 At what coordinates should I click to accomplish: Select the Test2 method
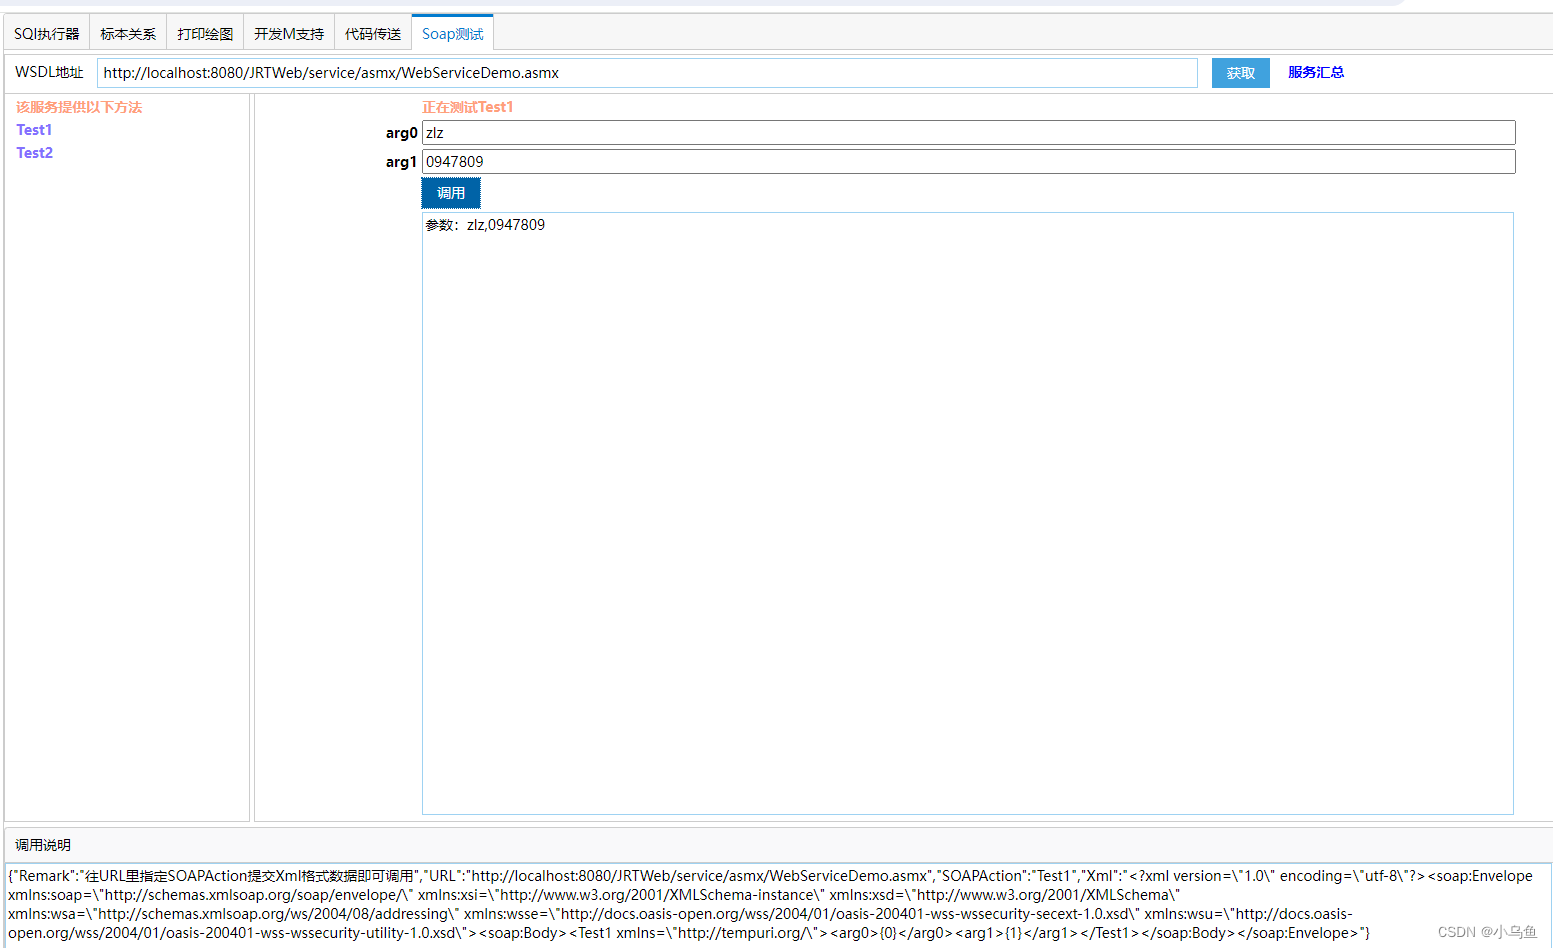coord(34,153)
